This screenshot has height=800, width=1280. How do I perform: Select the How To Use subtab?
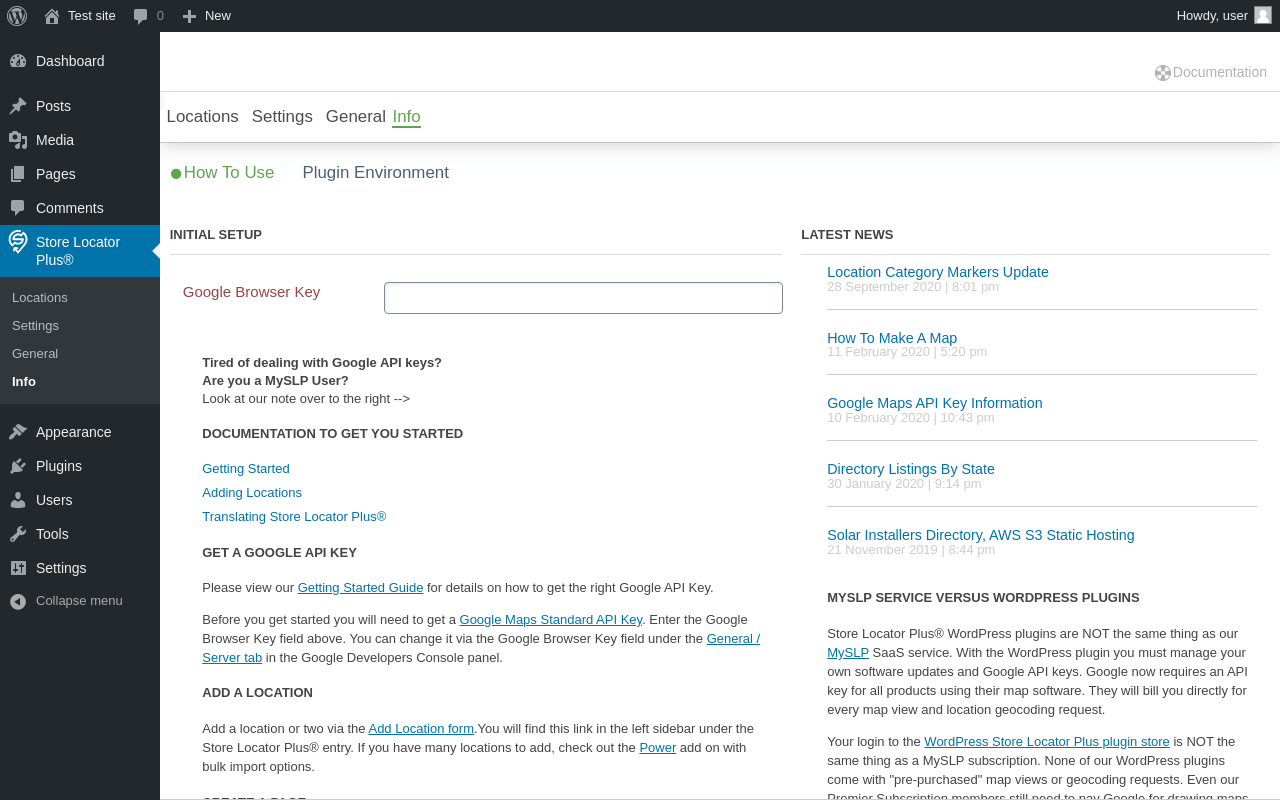229,173
